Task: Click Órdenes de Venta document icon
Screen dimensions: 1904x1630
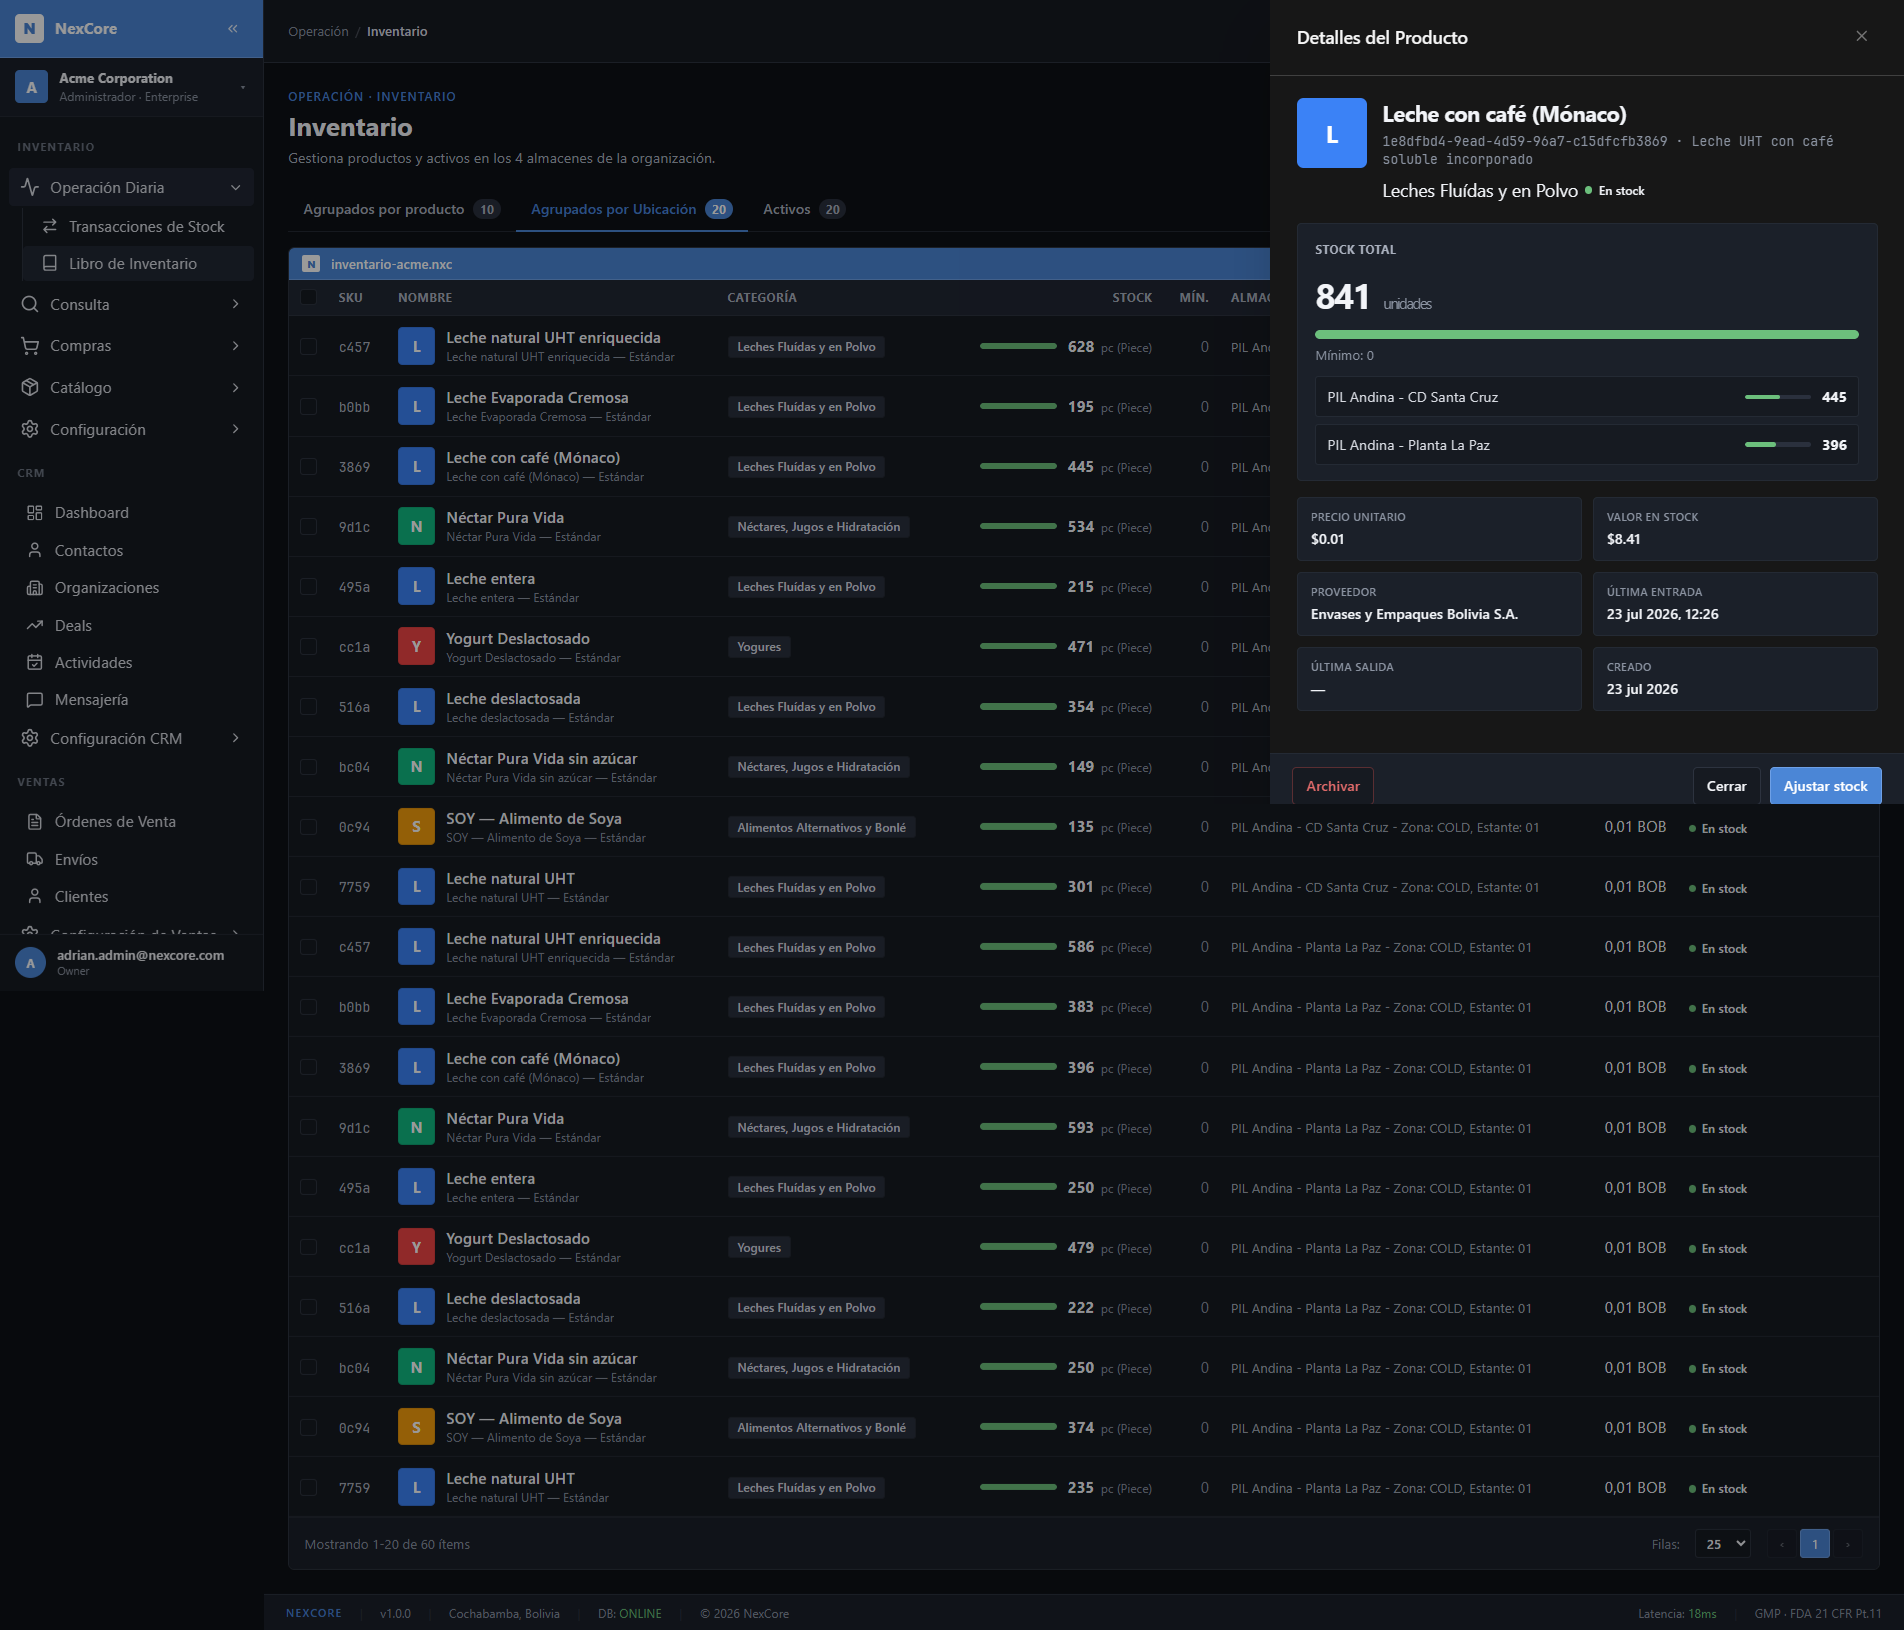Action: (35, 821)
